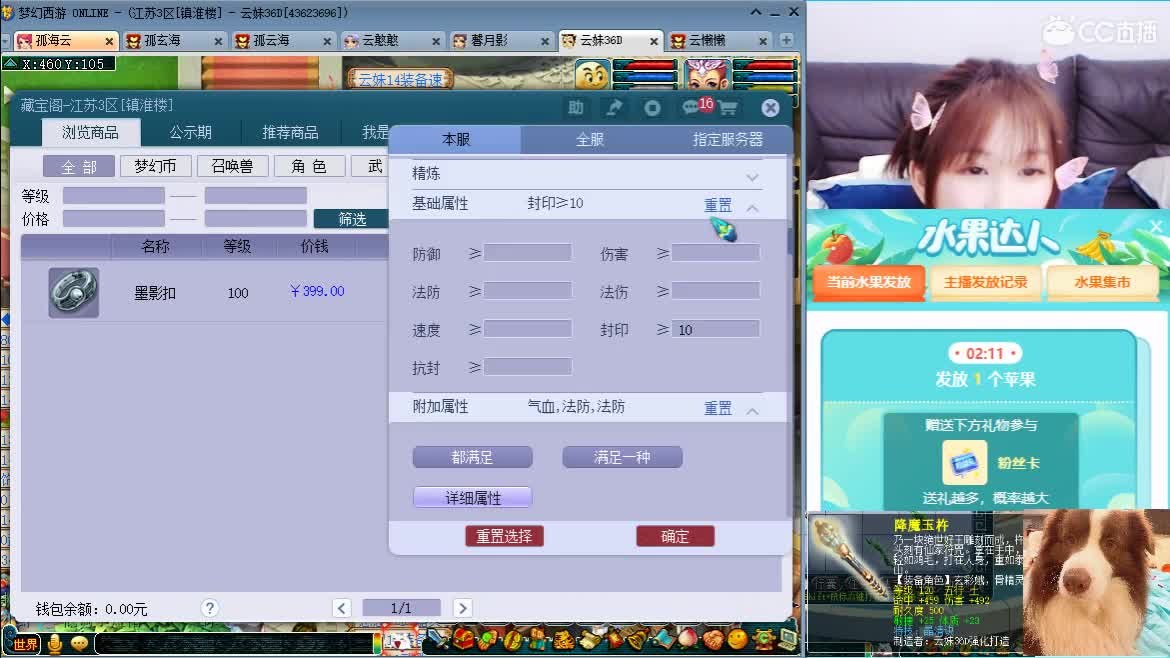Click the peach icon in bottom toolbar
The height and width of the screenshot is (658, 1170).
686,639
